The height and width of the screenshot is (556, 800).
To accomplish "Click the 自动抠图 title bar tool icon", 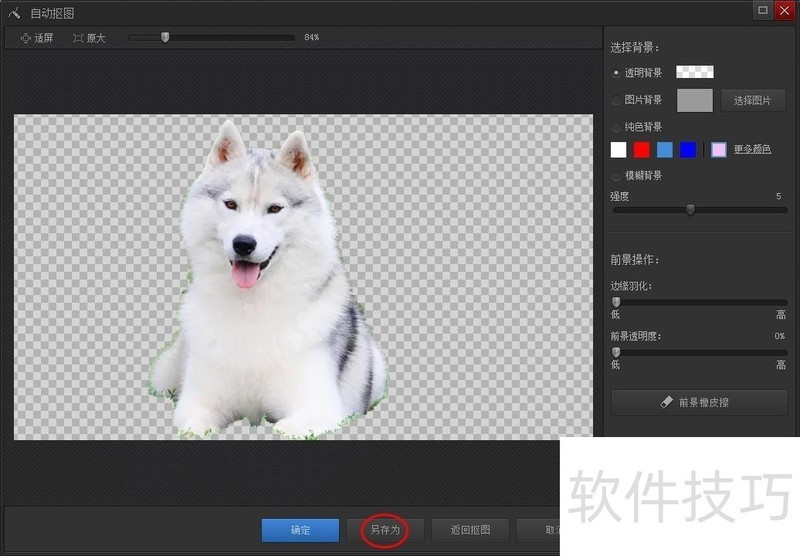I will [x=14, y=13].
